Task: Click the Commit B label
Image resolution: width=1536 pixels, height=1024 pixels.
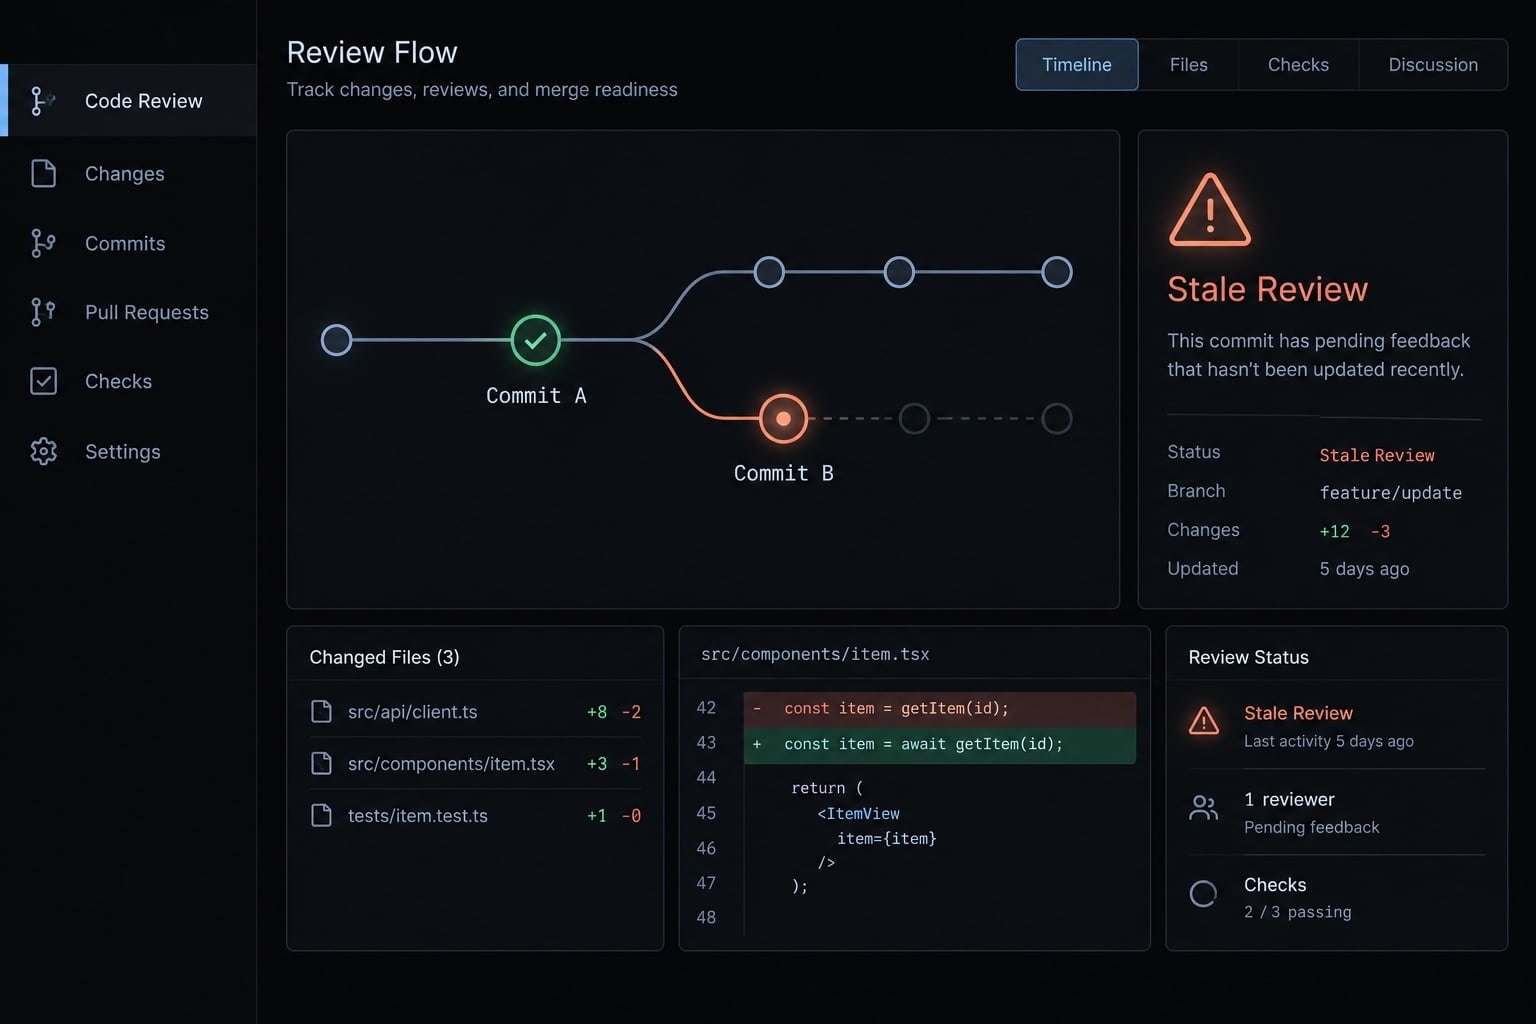Action: pyautogui.click(x=783, y=473)
